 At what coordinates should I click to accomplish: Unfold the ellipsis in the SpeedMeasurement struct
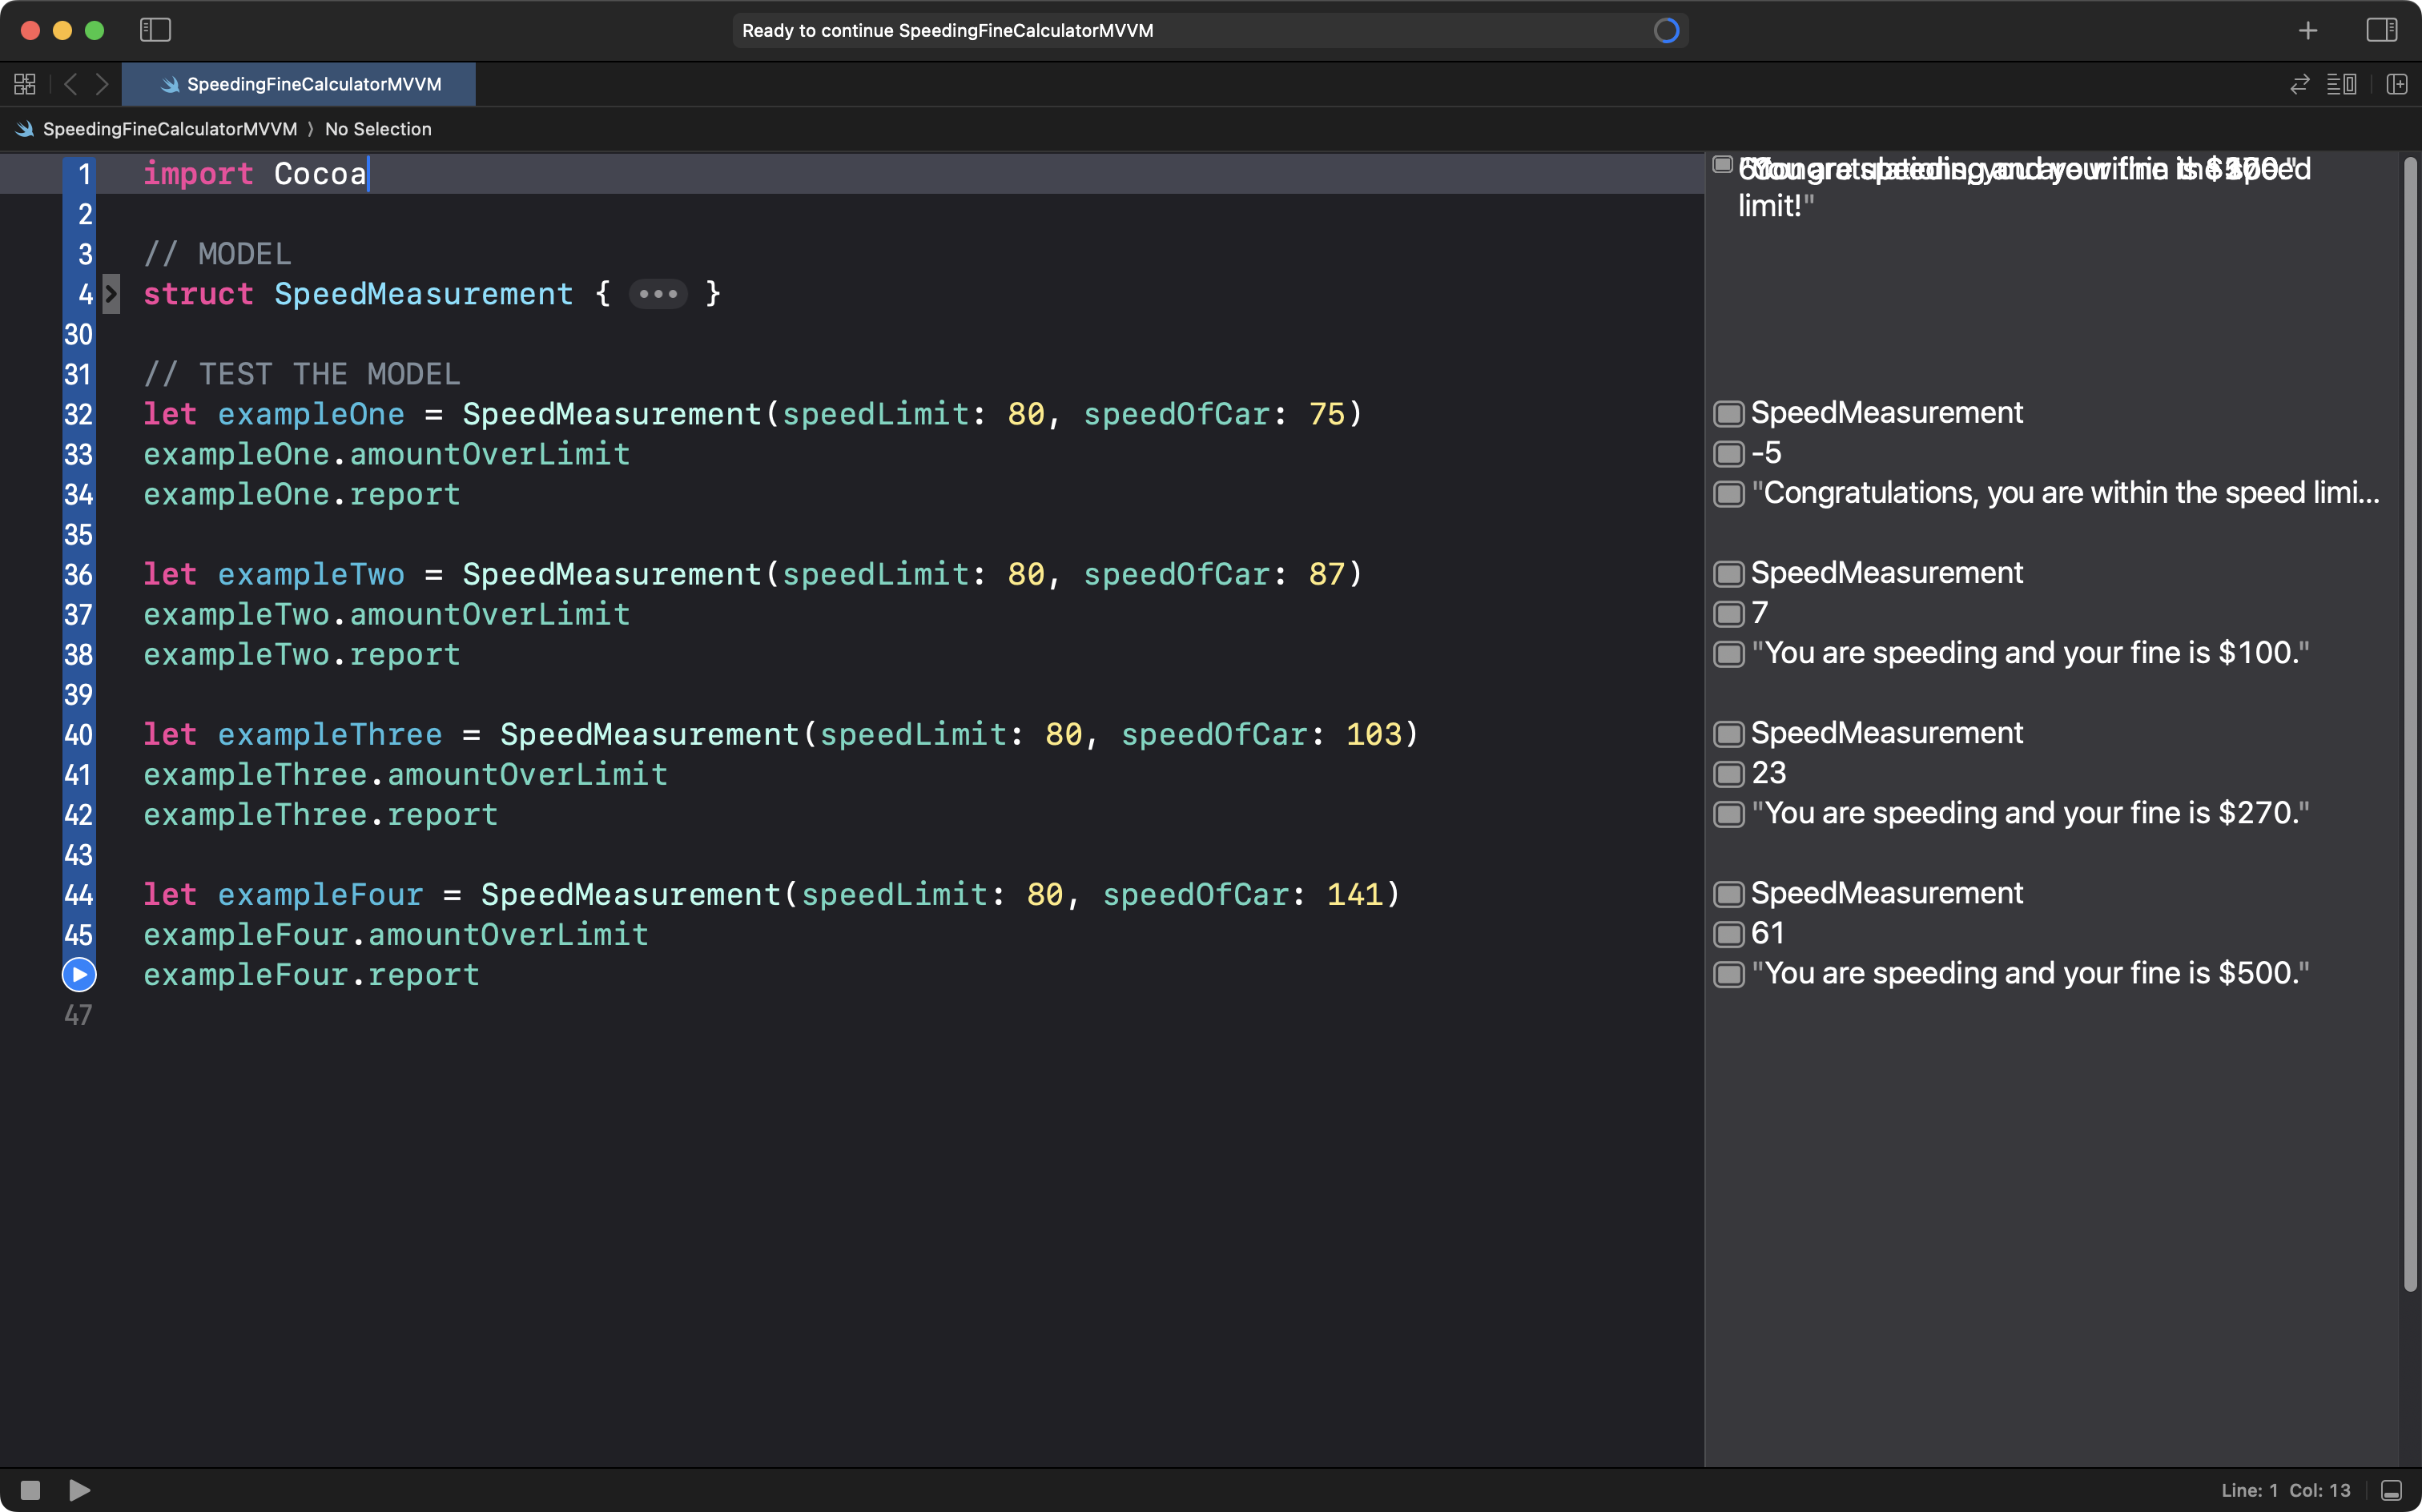(658, 294)
